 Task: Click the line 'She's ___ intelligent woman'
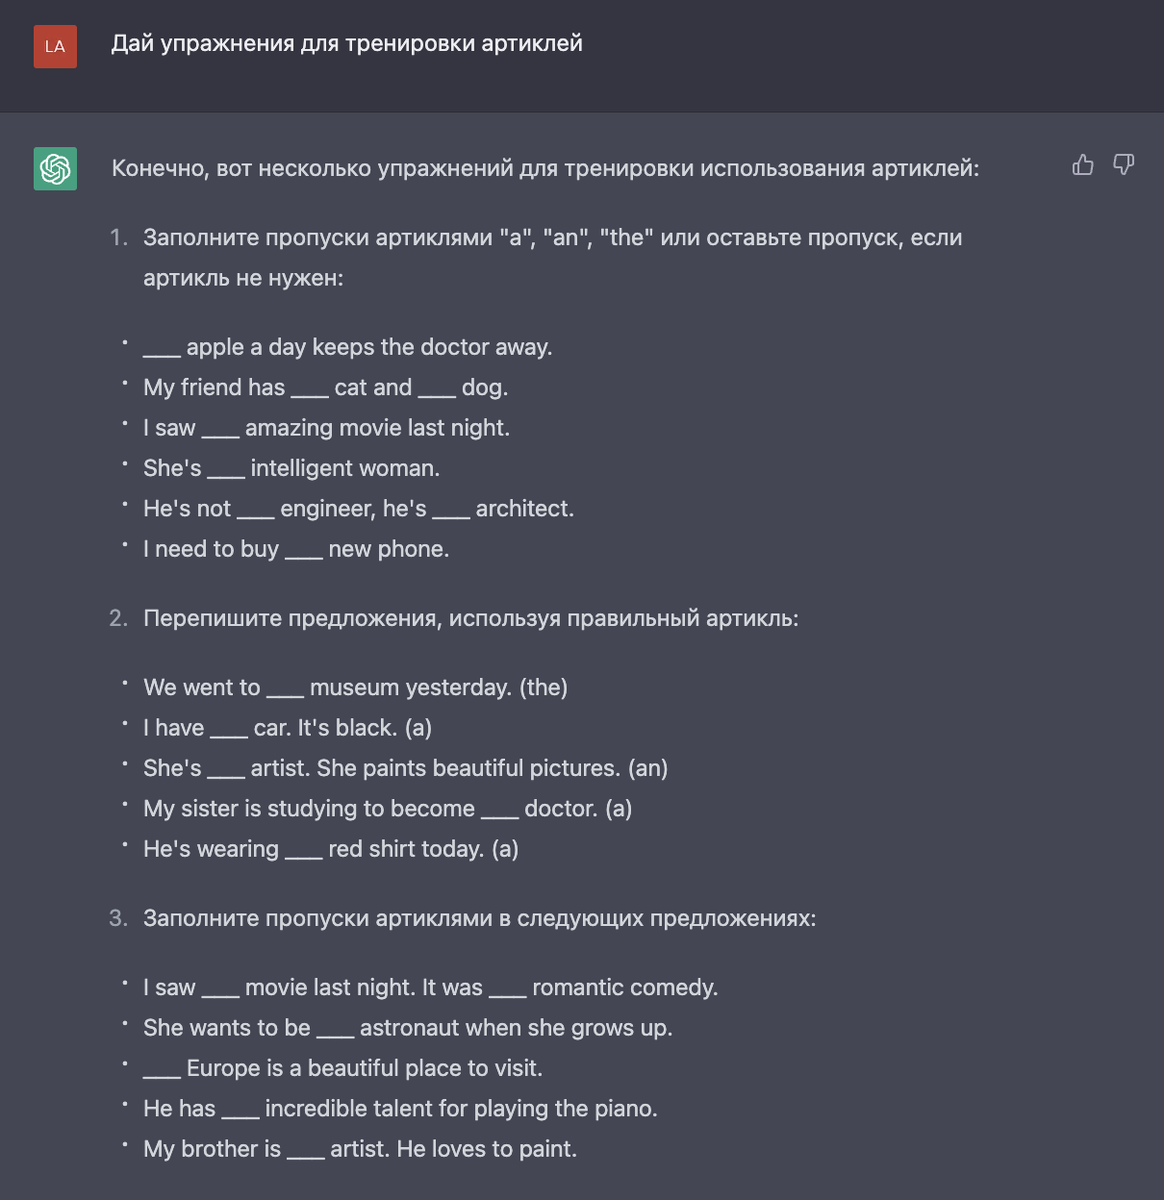(292, 468)
